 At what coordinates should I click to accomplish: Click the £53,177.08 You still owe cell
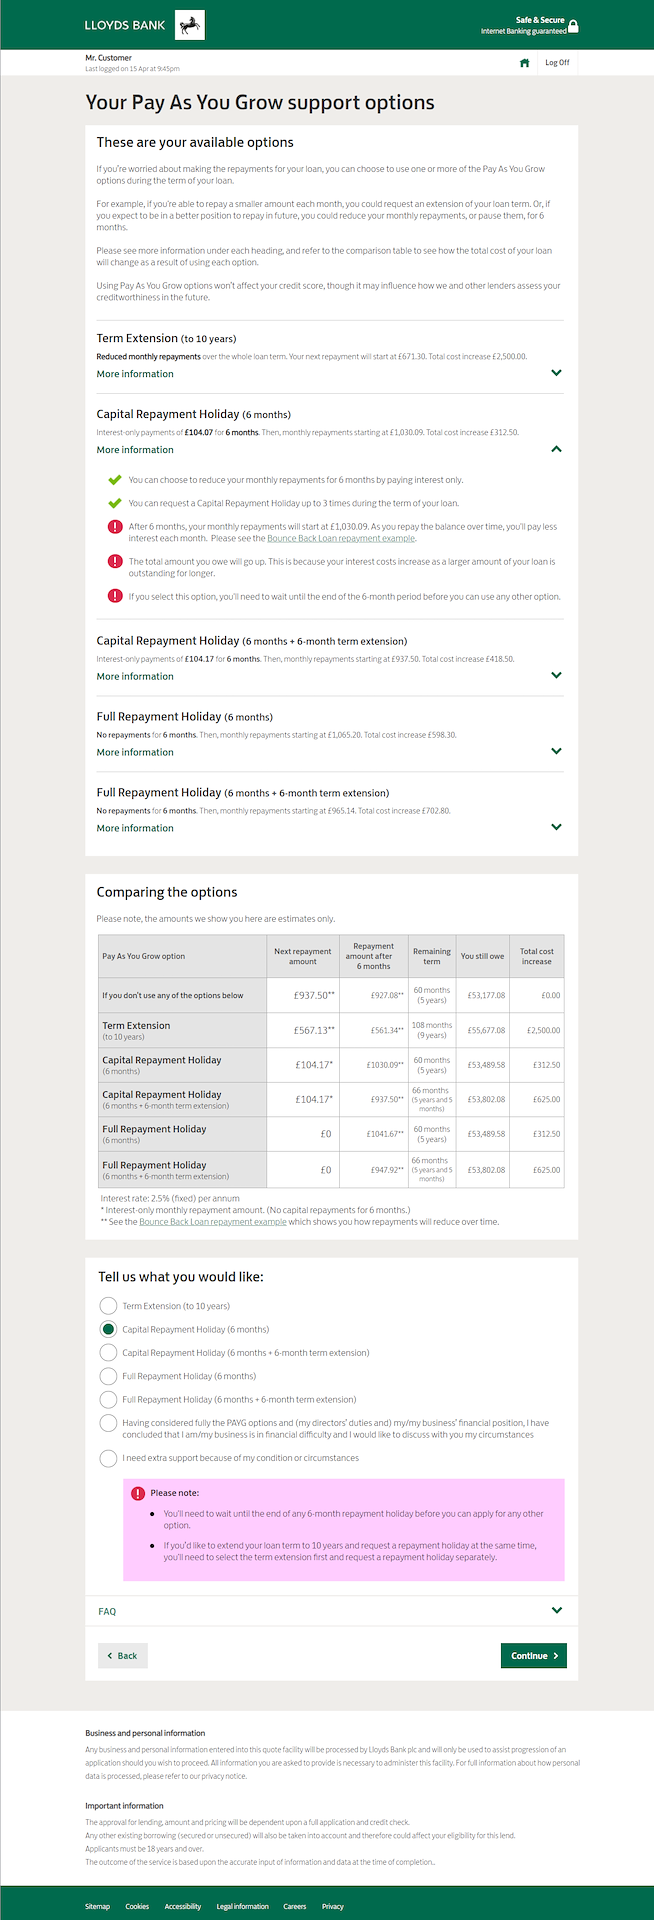(482, 995)
